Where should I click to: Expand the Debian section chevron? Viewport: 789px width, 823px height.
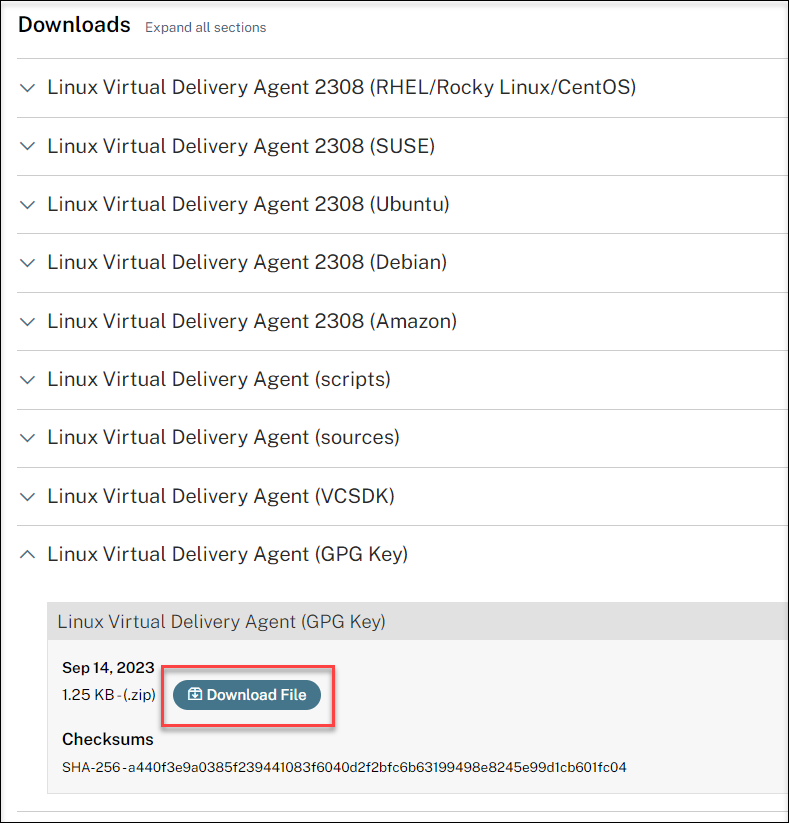[x=28, y=263]
